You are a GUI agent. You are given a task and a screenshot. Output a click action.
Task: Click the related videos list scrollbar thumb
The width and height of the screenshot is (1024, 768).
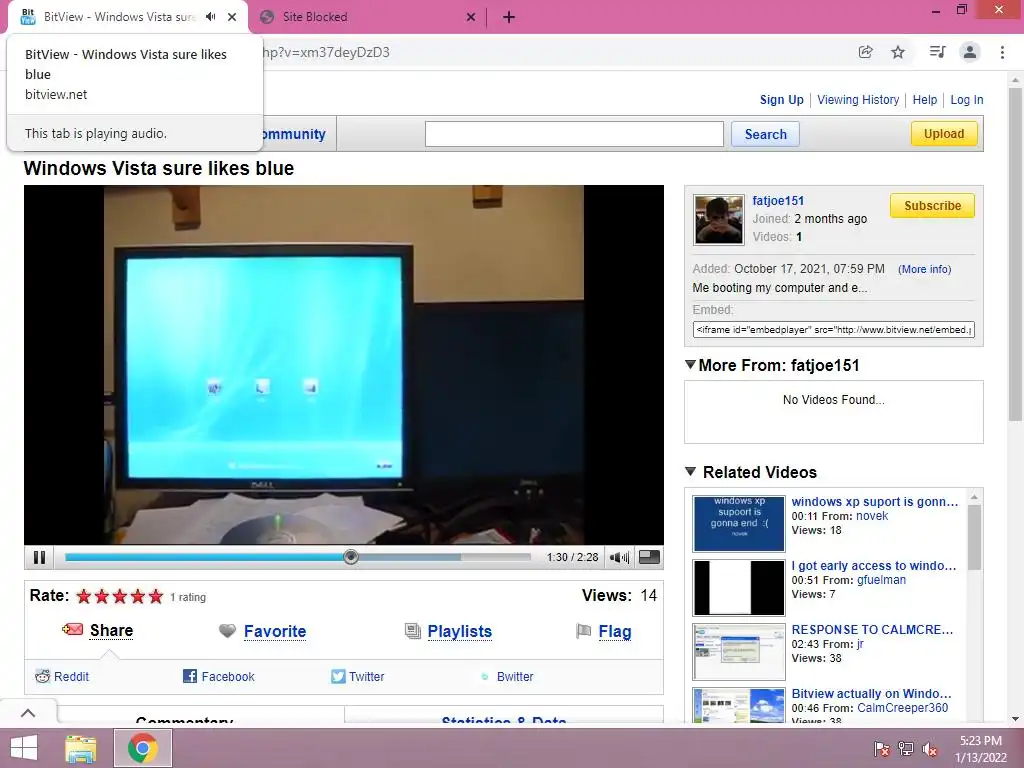click(974, 537)
